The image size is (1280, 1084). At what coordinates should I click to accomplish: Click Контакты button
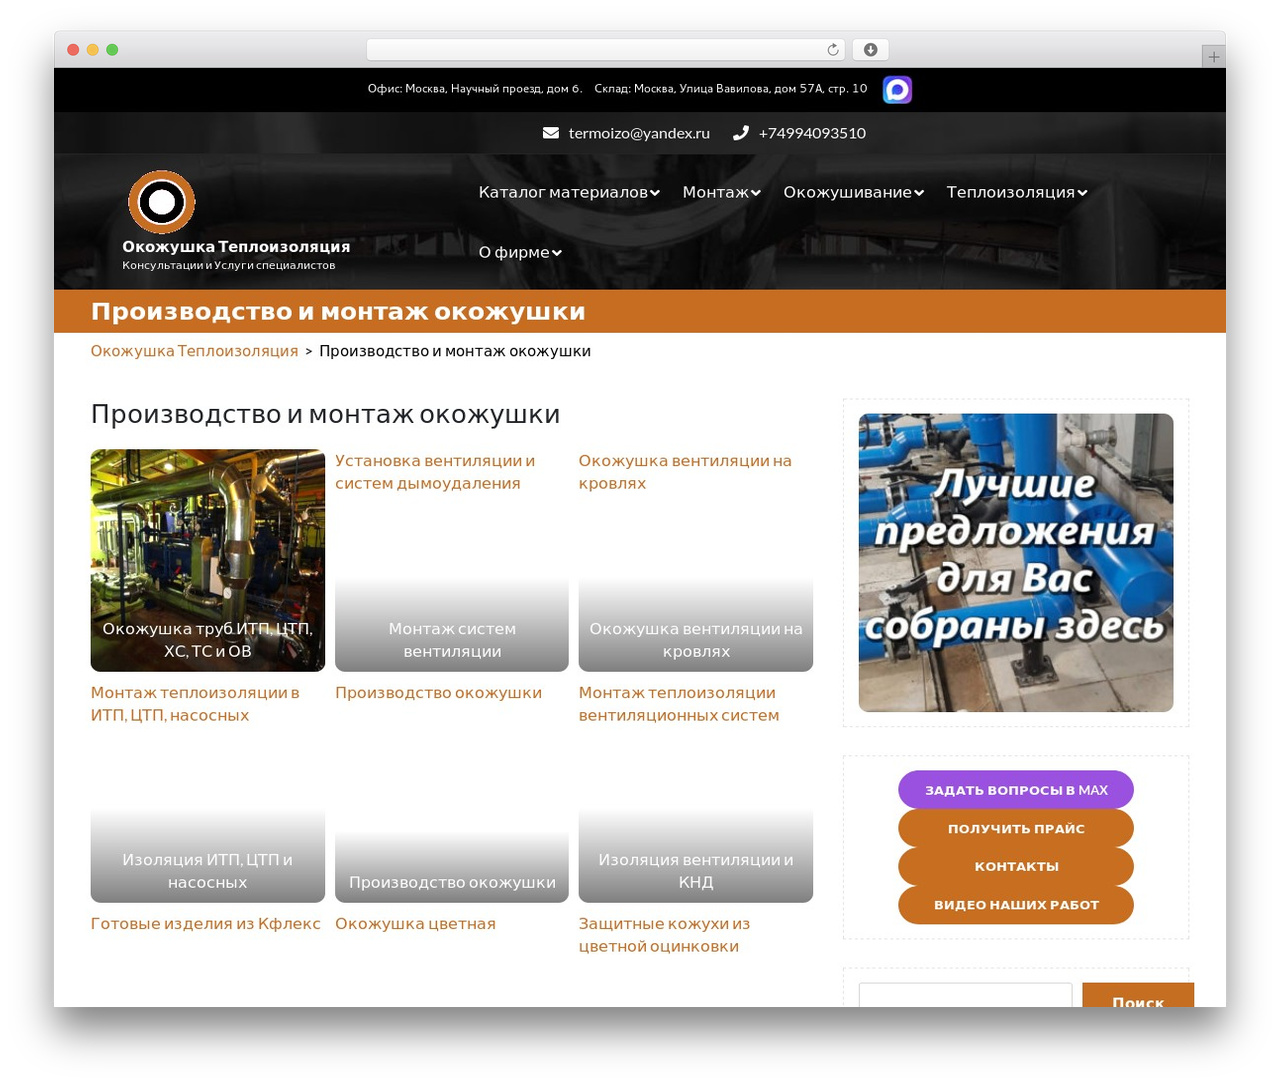pyautogui.click(x=1016, y=866)
